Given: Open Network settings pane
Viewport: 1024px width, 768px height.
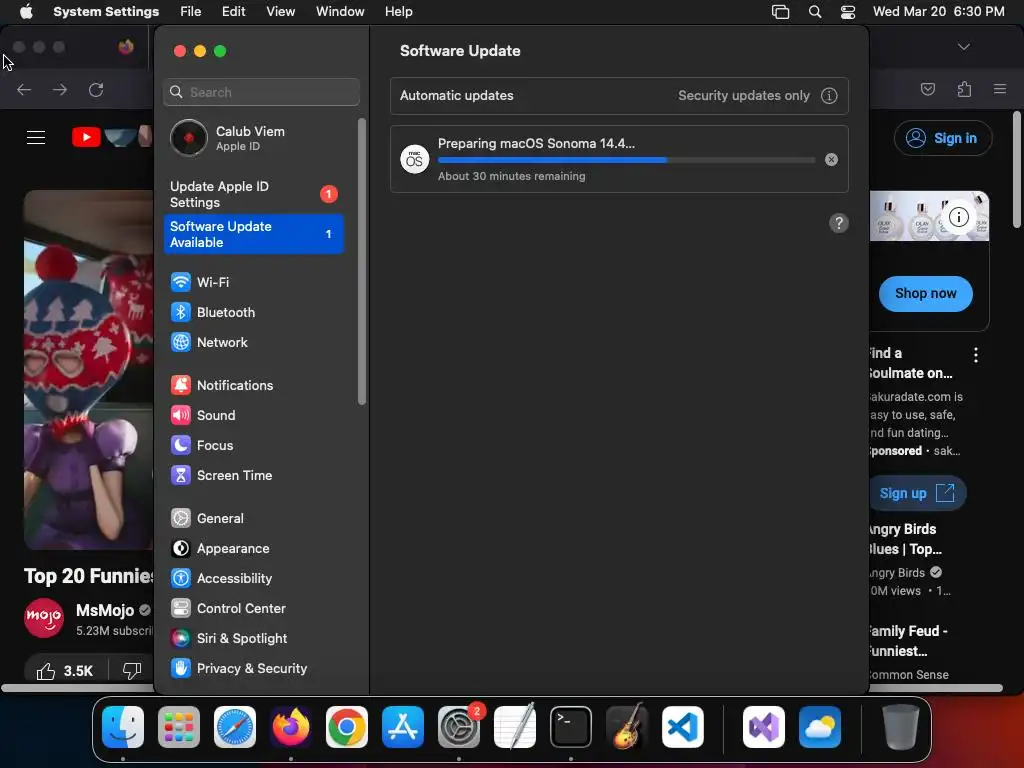Looking at the screenshot, I should click(253, 342).
